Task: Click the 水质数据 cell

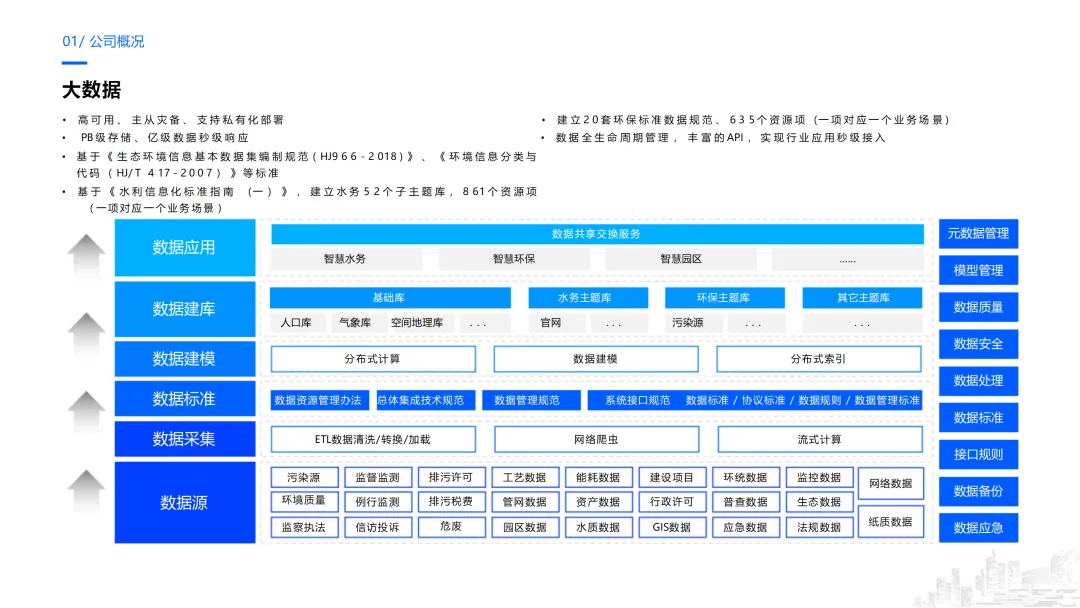Action: click(x=599, y=527)
